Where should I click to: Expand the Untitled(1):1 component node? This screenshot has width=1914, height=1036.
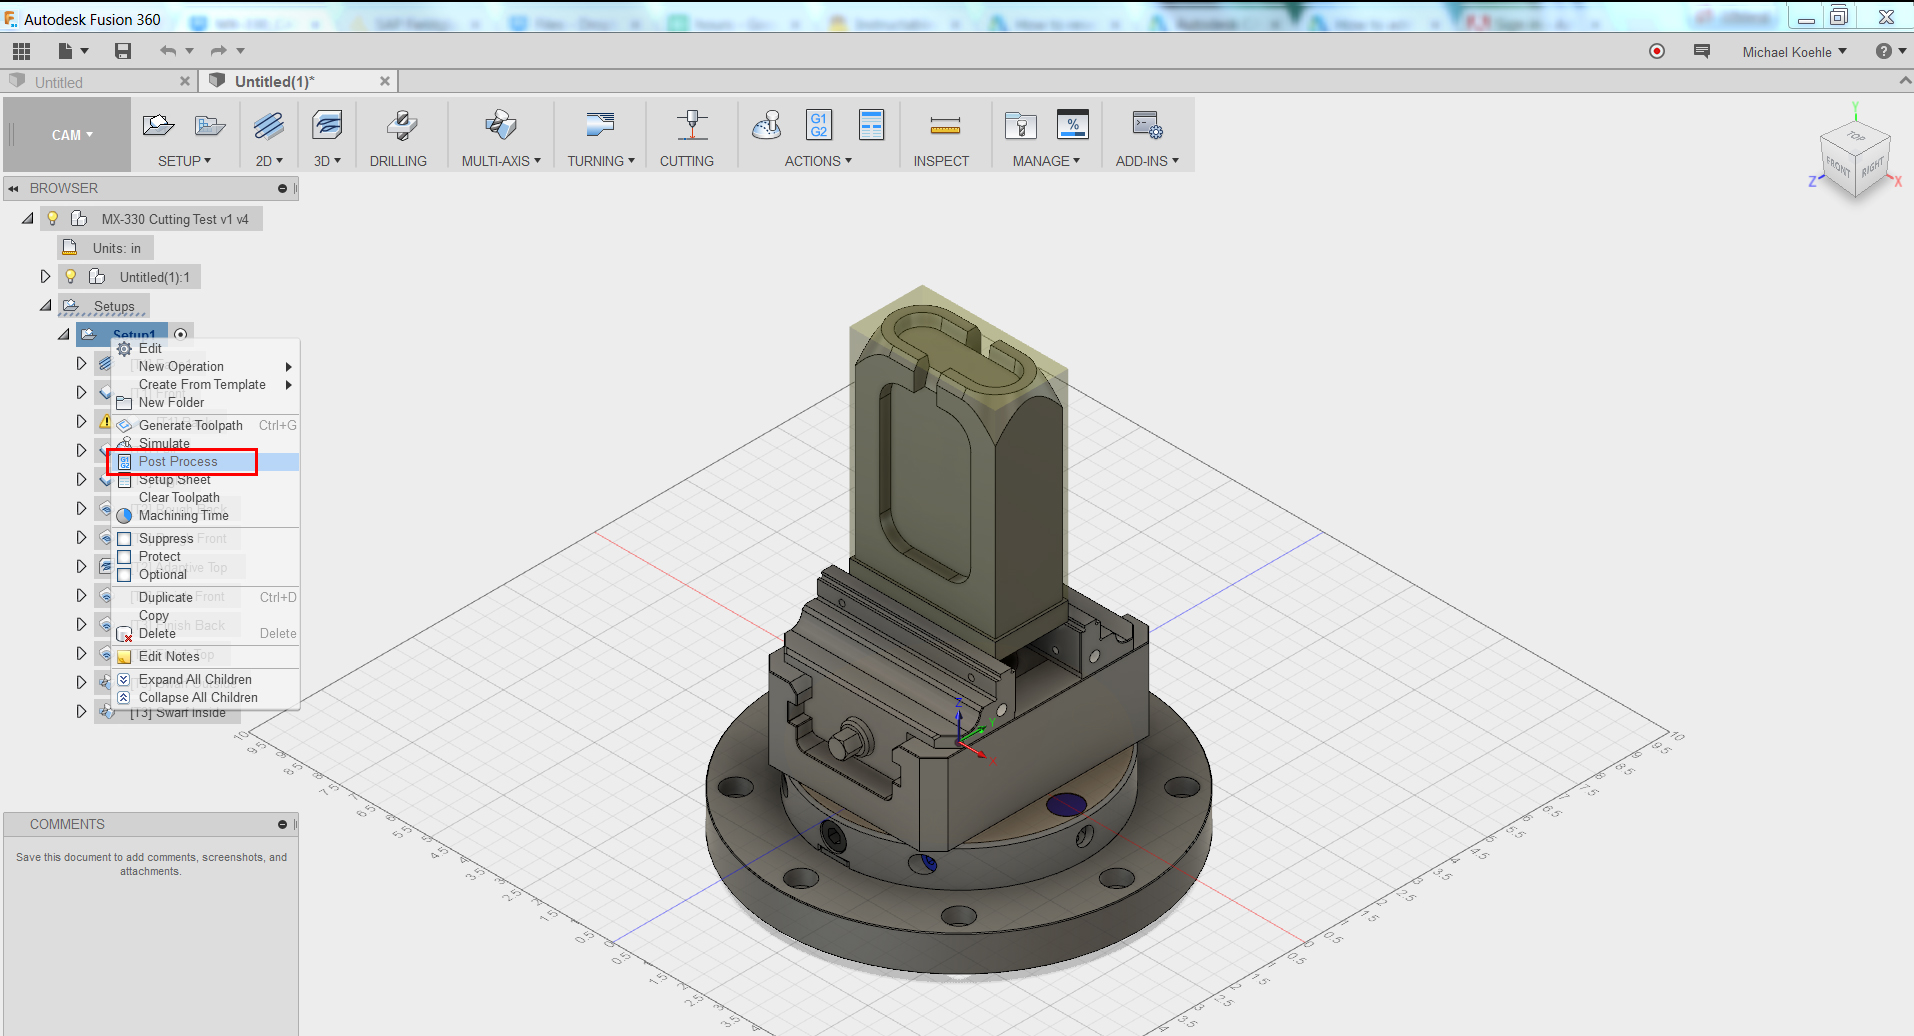[x=45, y=276]
